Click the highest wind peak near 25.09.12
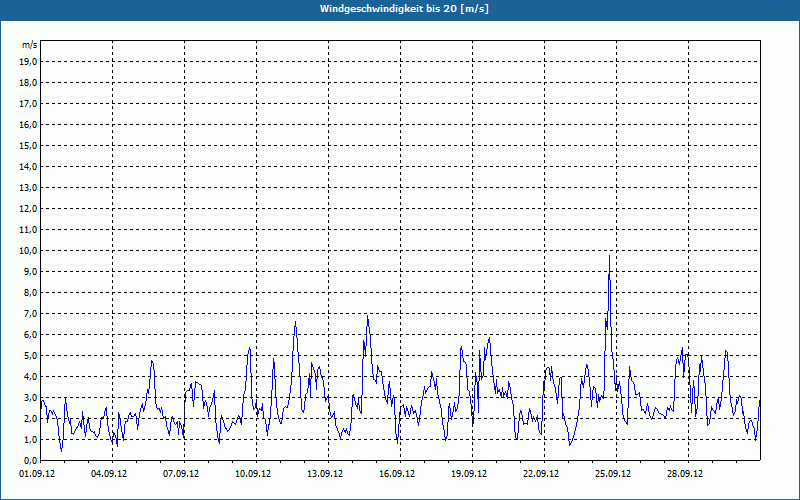The width and height of the screenshot is (800, 500). 609,256
